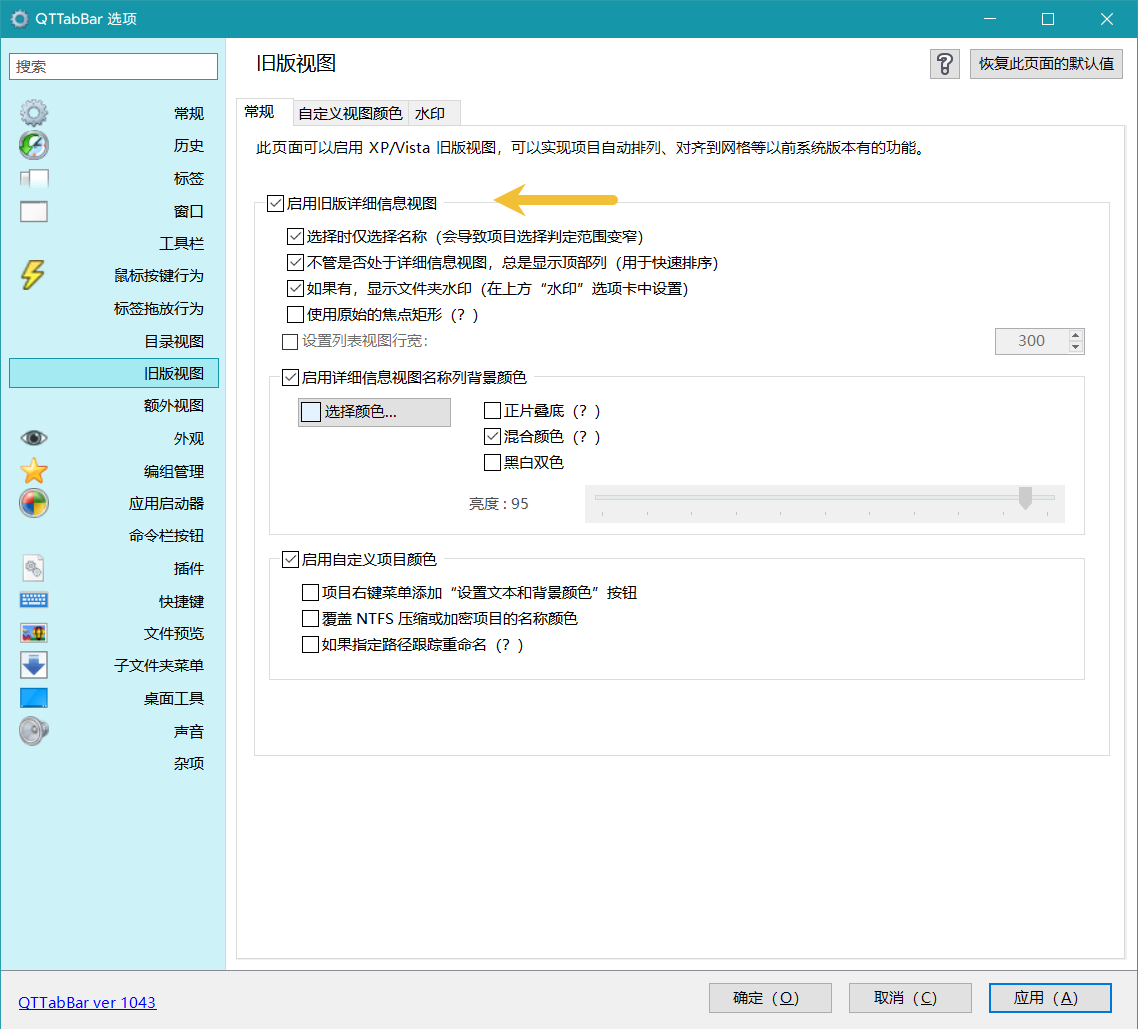The image size is (1138, 1029).
Task: Open the 声音 speaker icon
Action: click(x=34, y=731)
